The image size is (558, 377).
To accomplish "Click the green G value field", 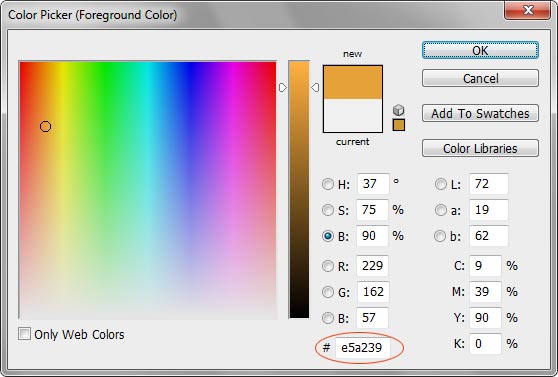I will [x=373, y=292].
